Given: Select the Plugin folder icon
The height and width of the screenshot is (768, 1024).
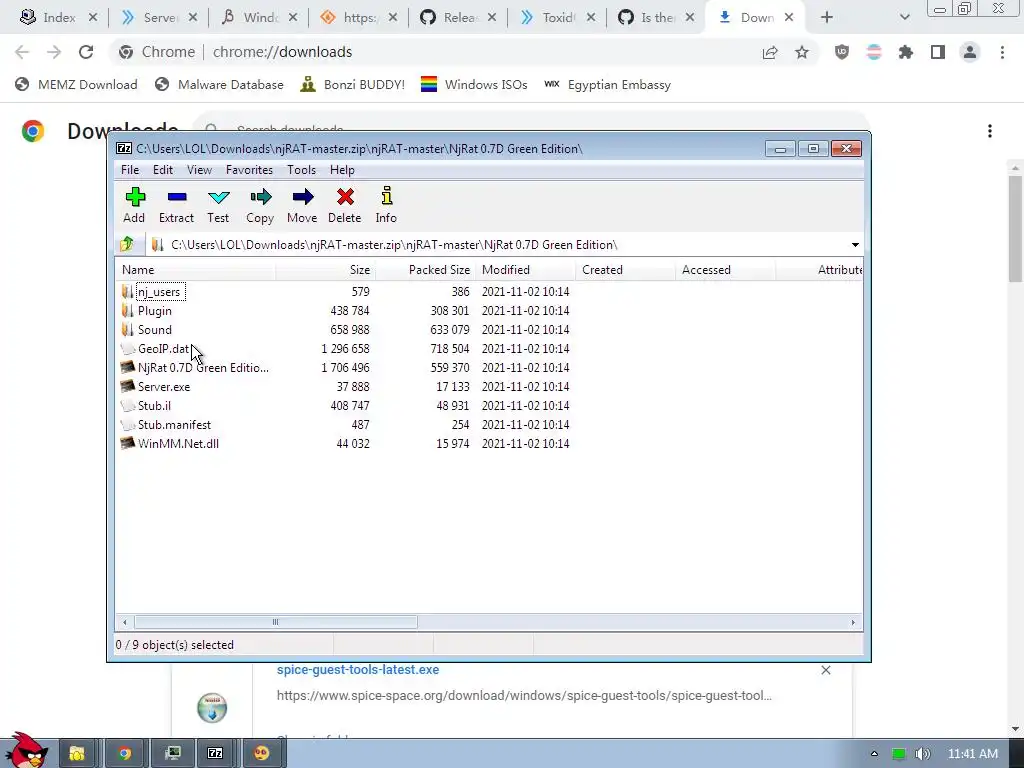Looking at the screenshot, I should (x=127, y=311).
